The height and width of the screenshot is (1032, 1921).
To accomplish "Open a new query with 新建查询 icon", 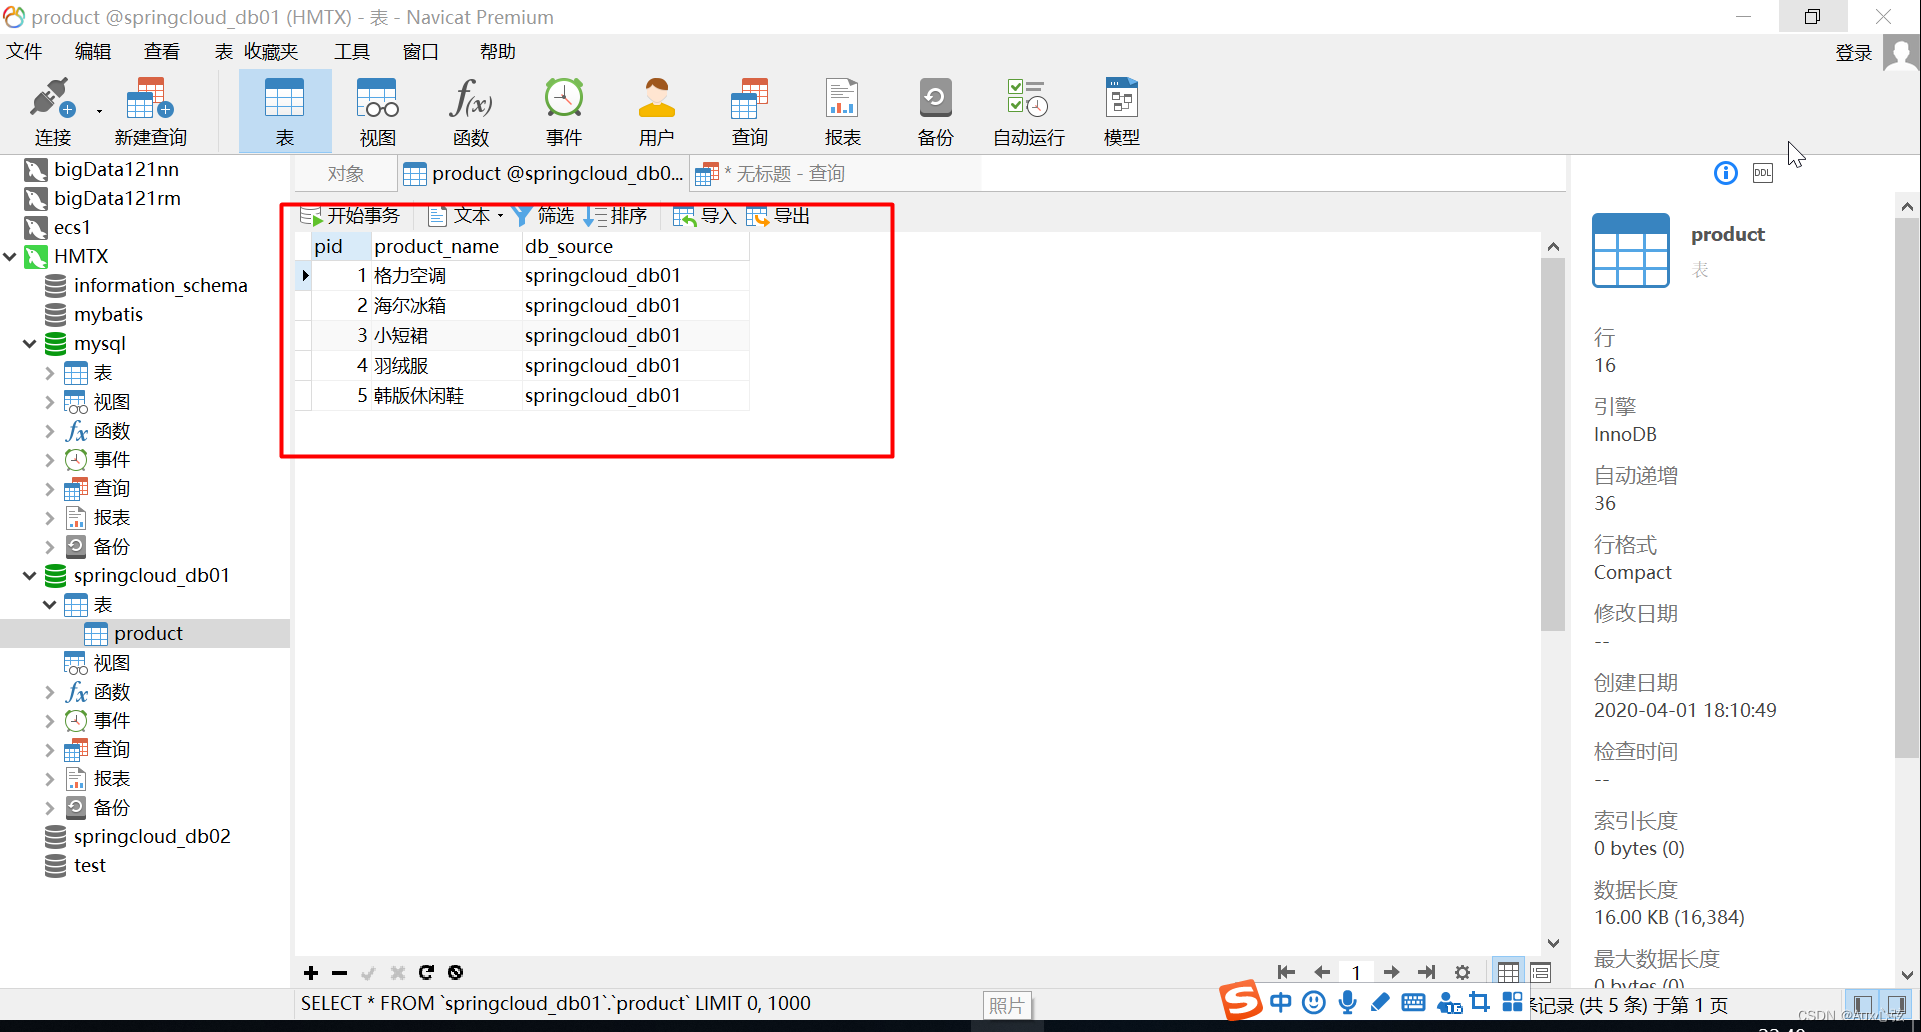I will click(149, 110).
